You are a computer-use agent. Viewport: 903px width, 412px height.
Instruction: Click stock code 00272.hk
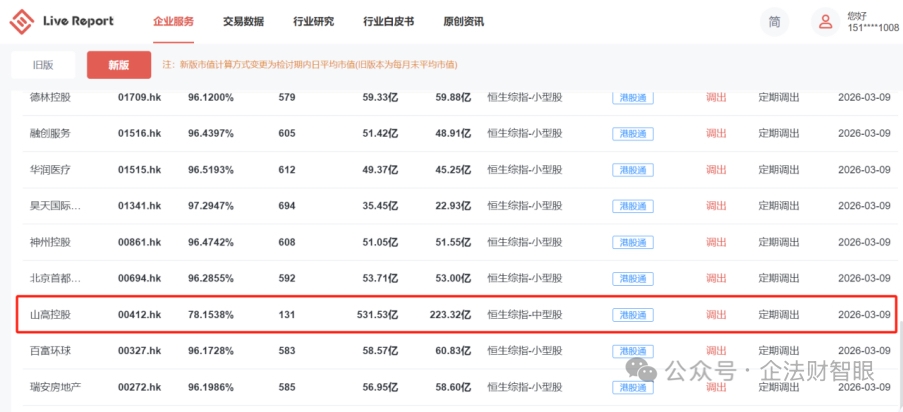pyautogui.click(x=139, y=387)
